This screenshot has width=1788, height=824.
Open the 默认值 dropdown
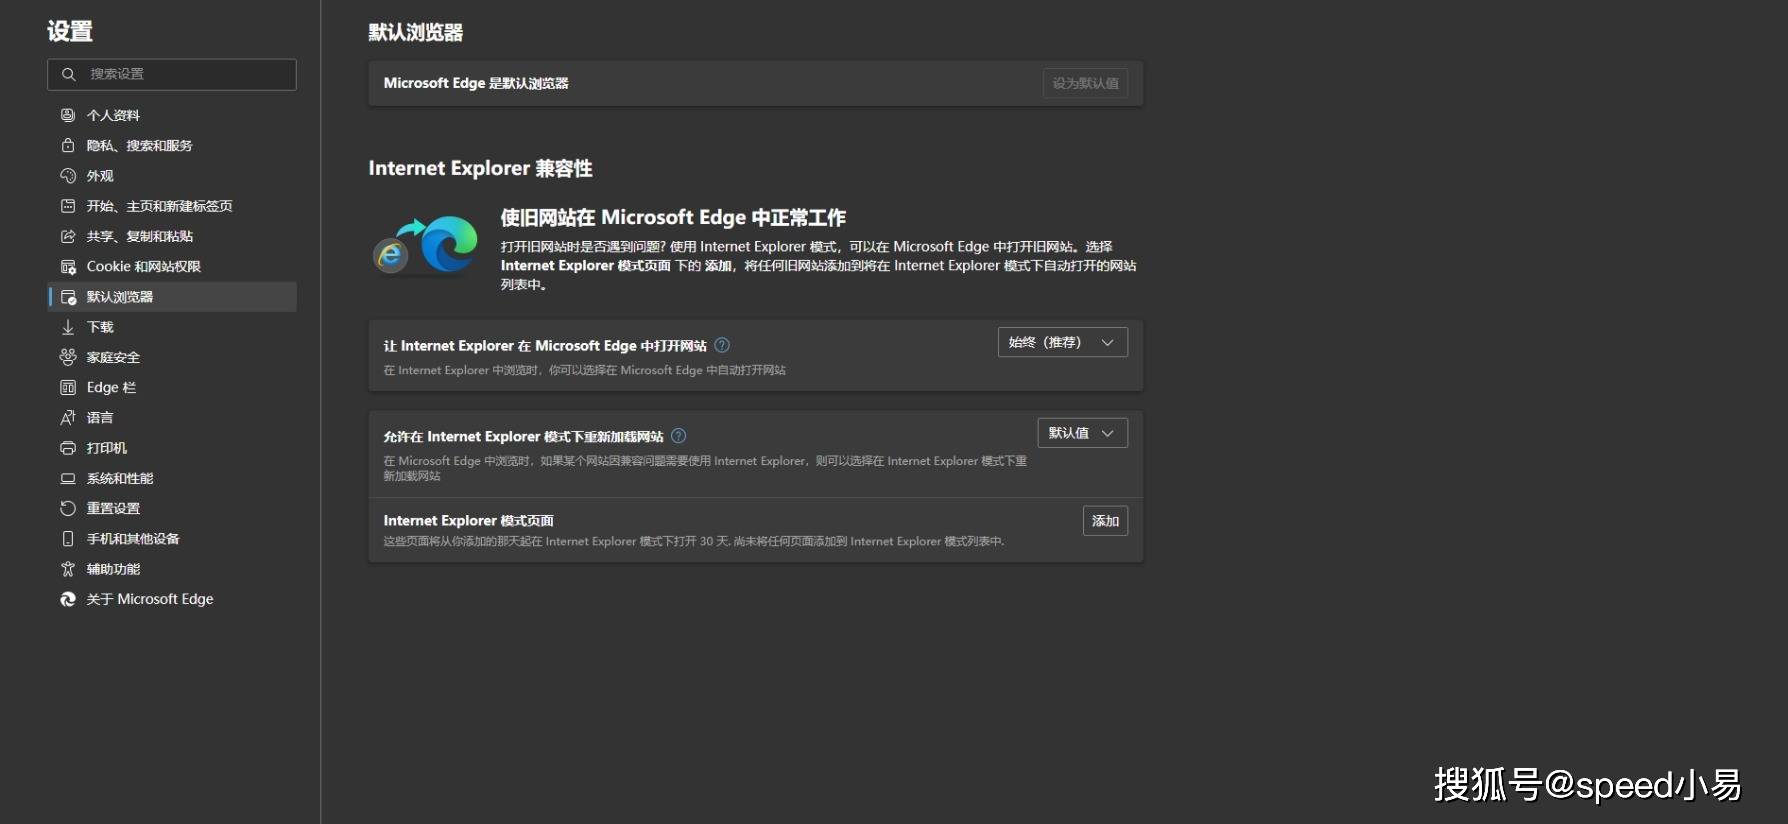(1082, 433)
